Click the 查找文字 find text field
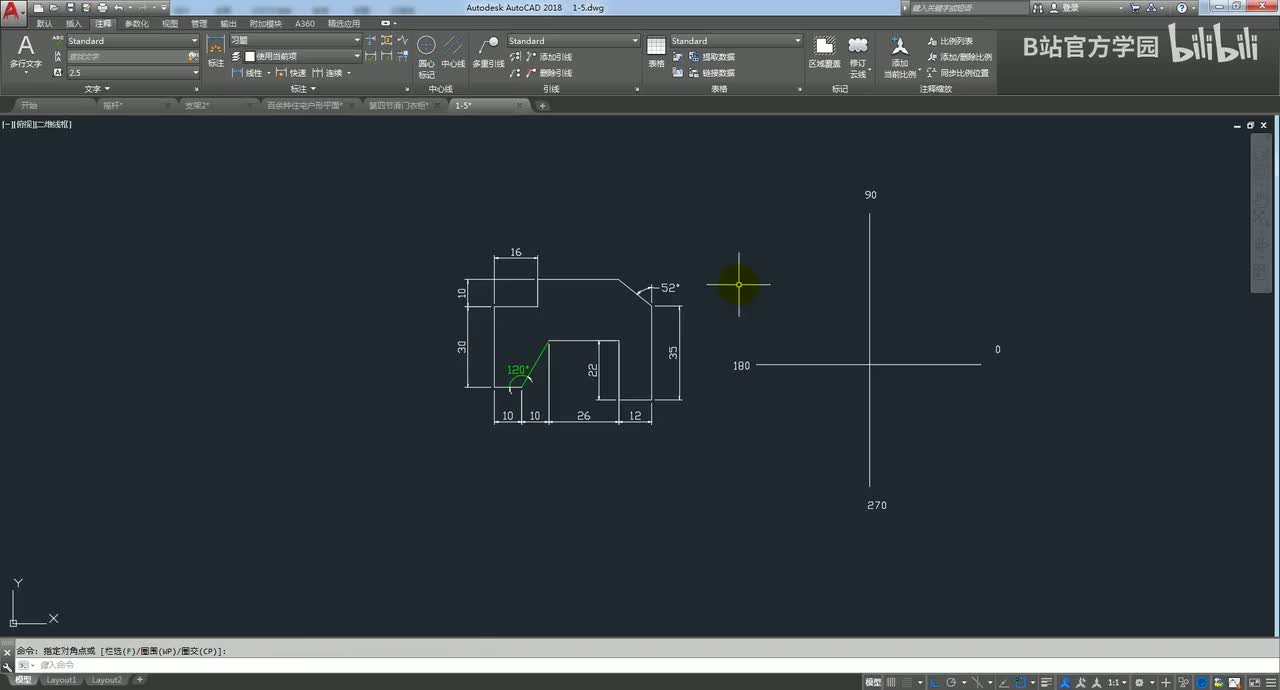The height and width of the screenshot is (690, 1280). pyautogui.click(x=126, y=57)
